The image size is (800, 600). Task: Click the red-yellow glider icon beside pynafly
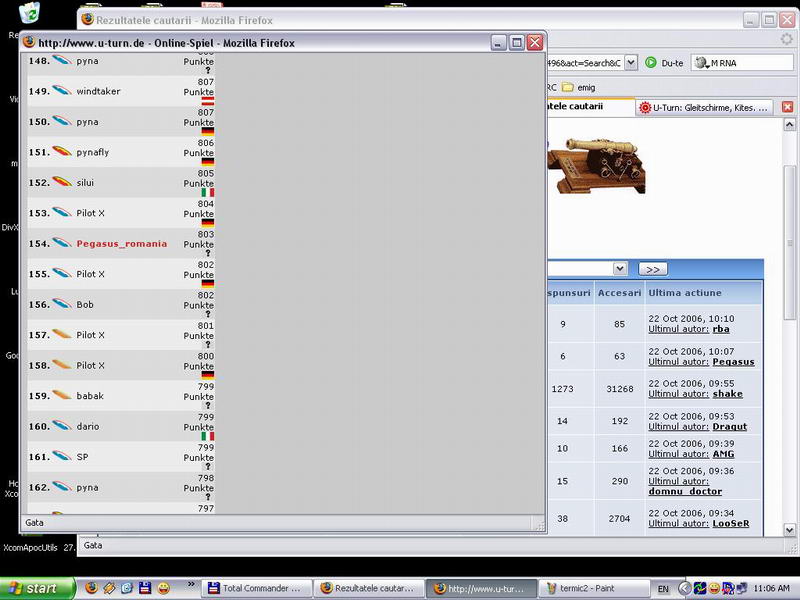tap(62, 151)
